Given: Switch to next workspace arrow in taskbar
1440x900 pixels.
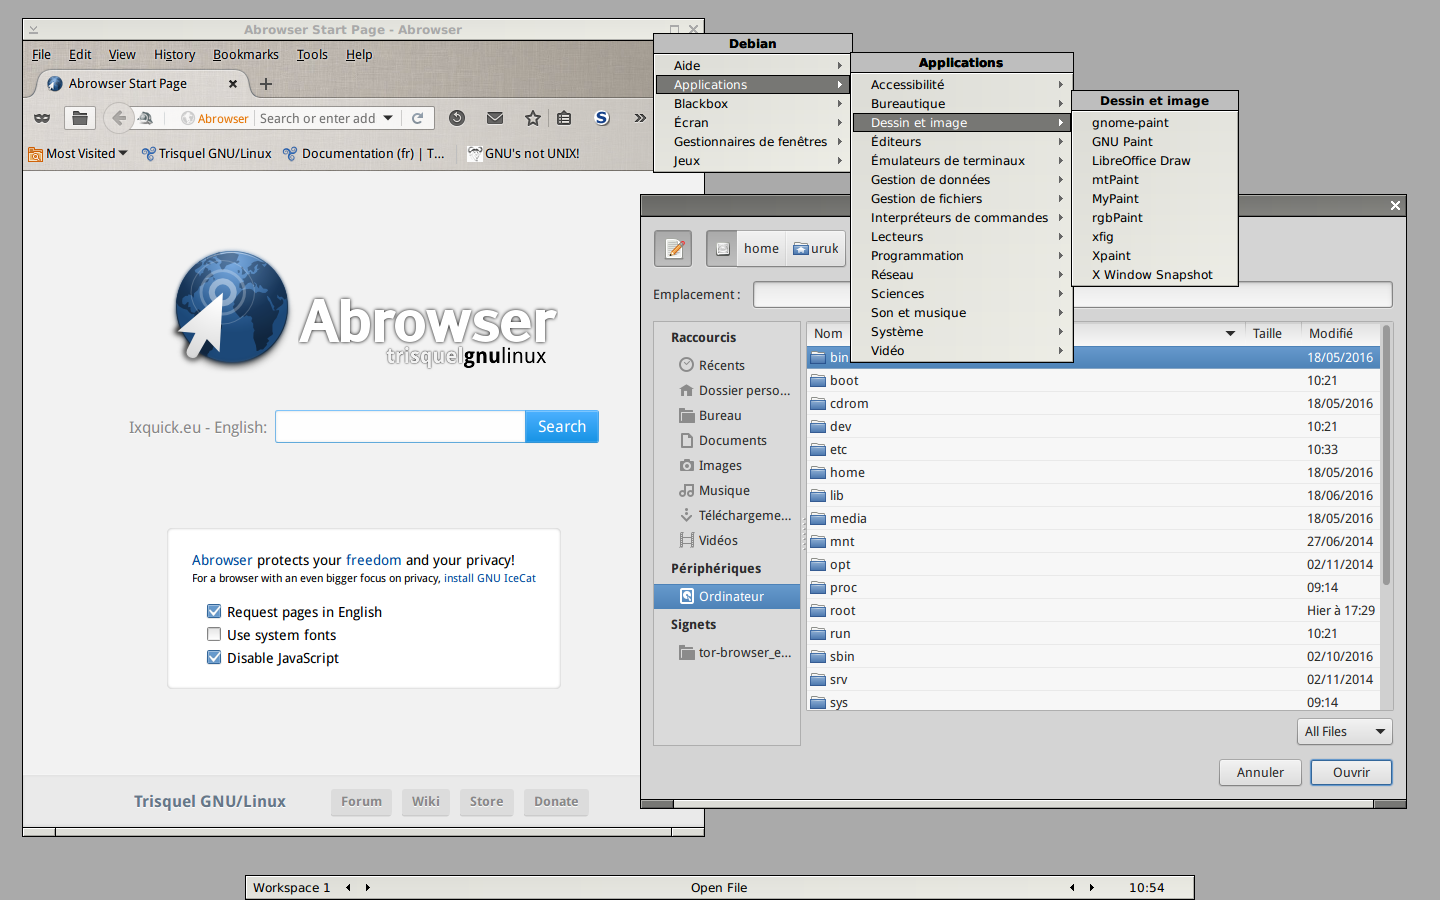Looking at the screenshot, I should point(368,887).
